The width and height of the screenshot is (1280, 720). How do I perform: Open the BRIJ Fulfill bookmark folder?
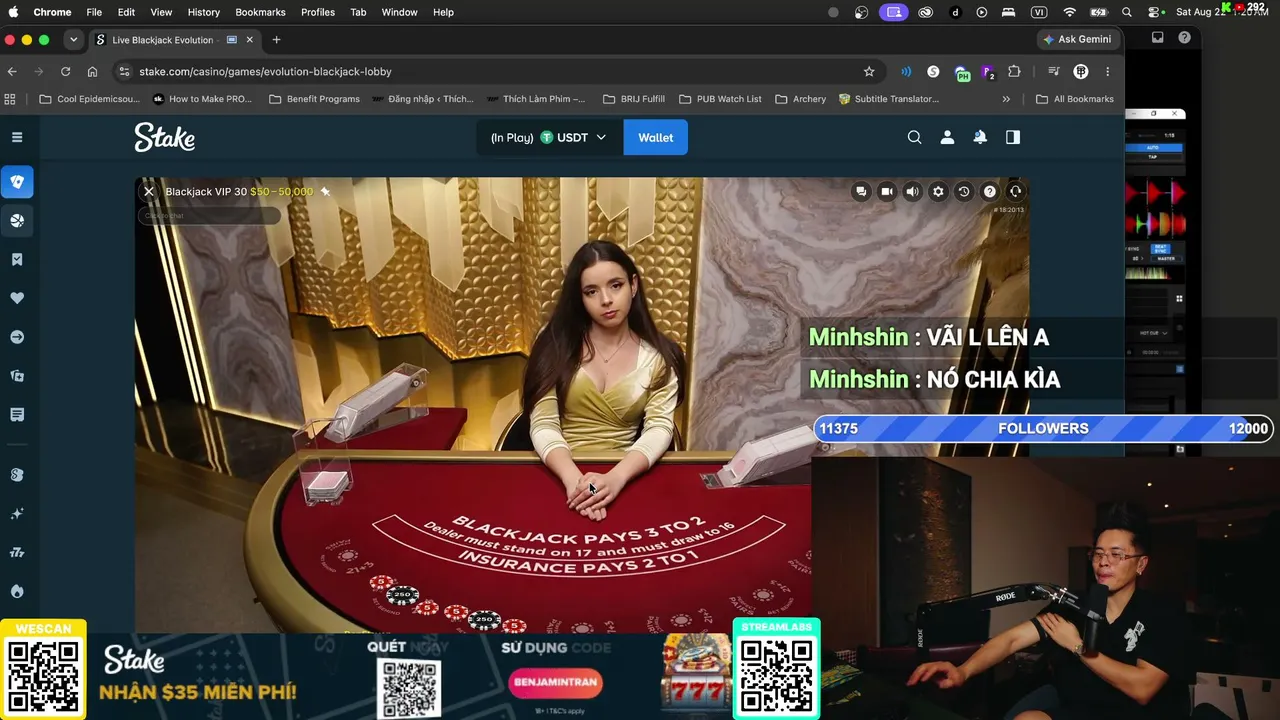(633, 99)
